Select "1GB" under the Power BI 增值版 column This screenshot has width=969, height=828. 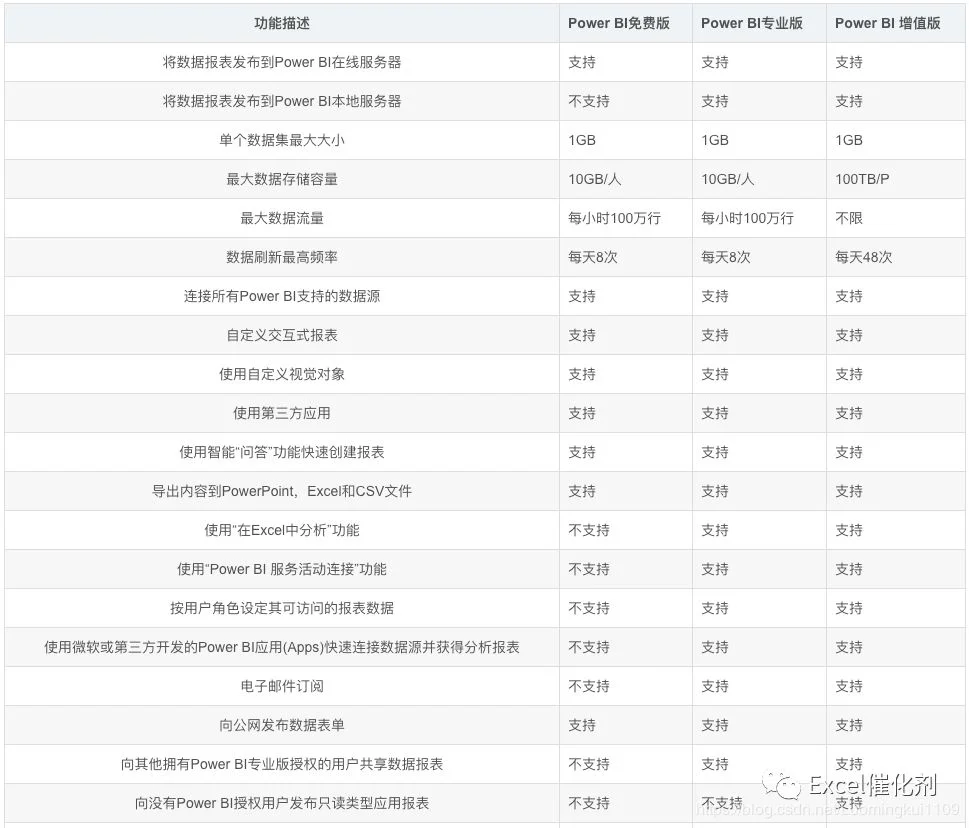point(848,140)
